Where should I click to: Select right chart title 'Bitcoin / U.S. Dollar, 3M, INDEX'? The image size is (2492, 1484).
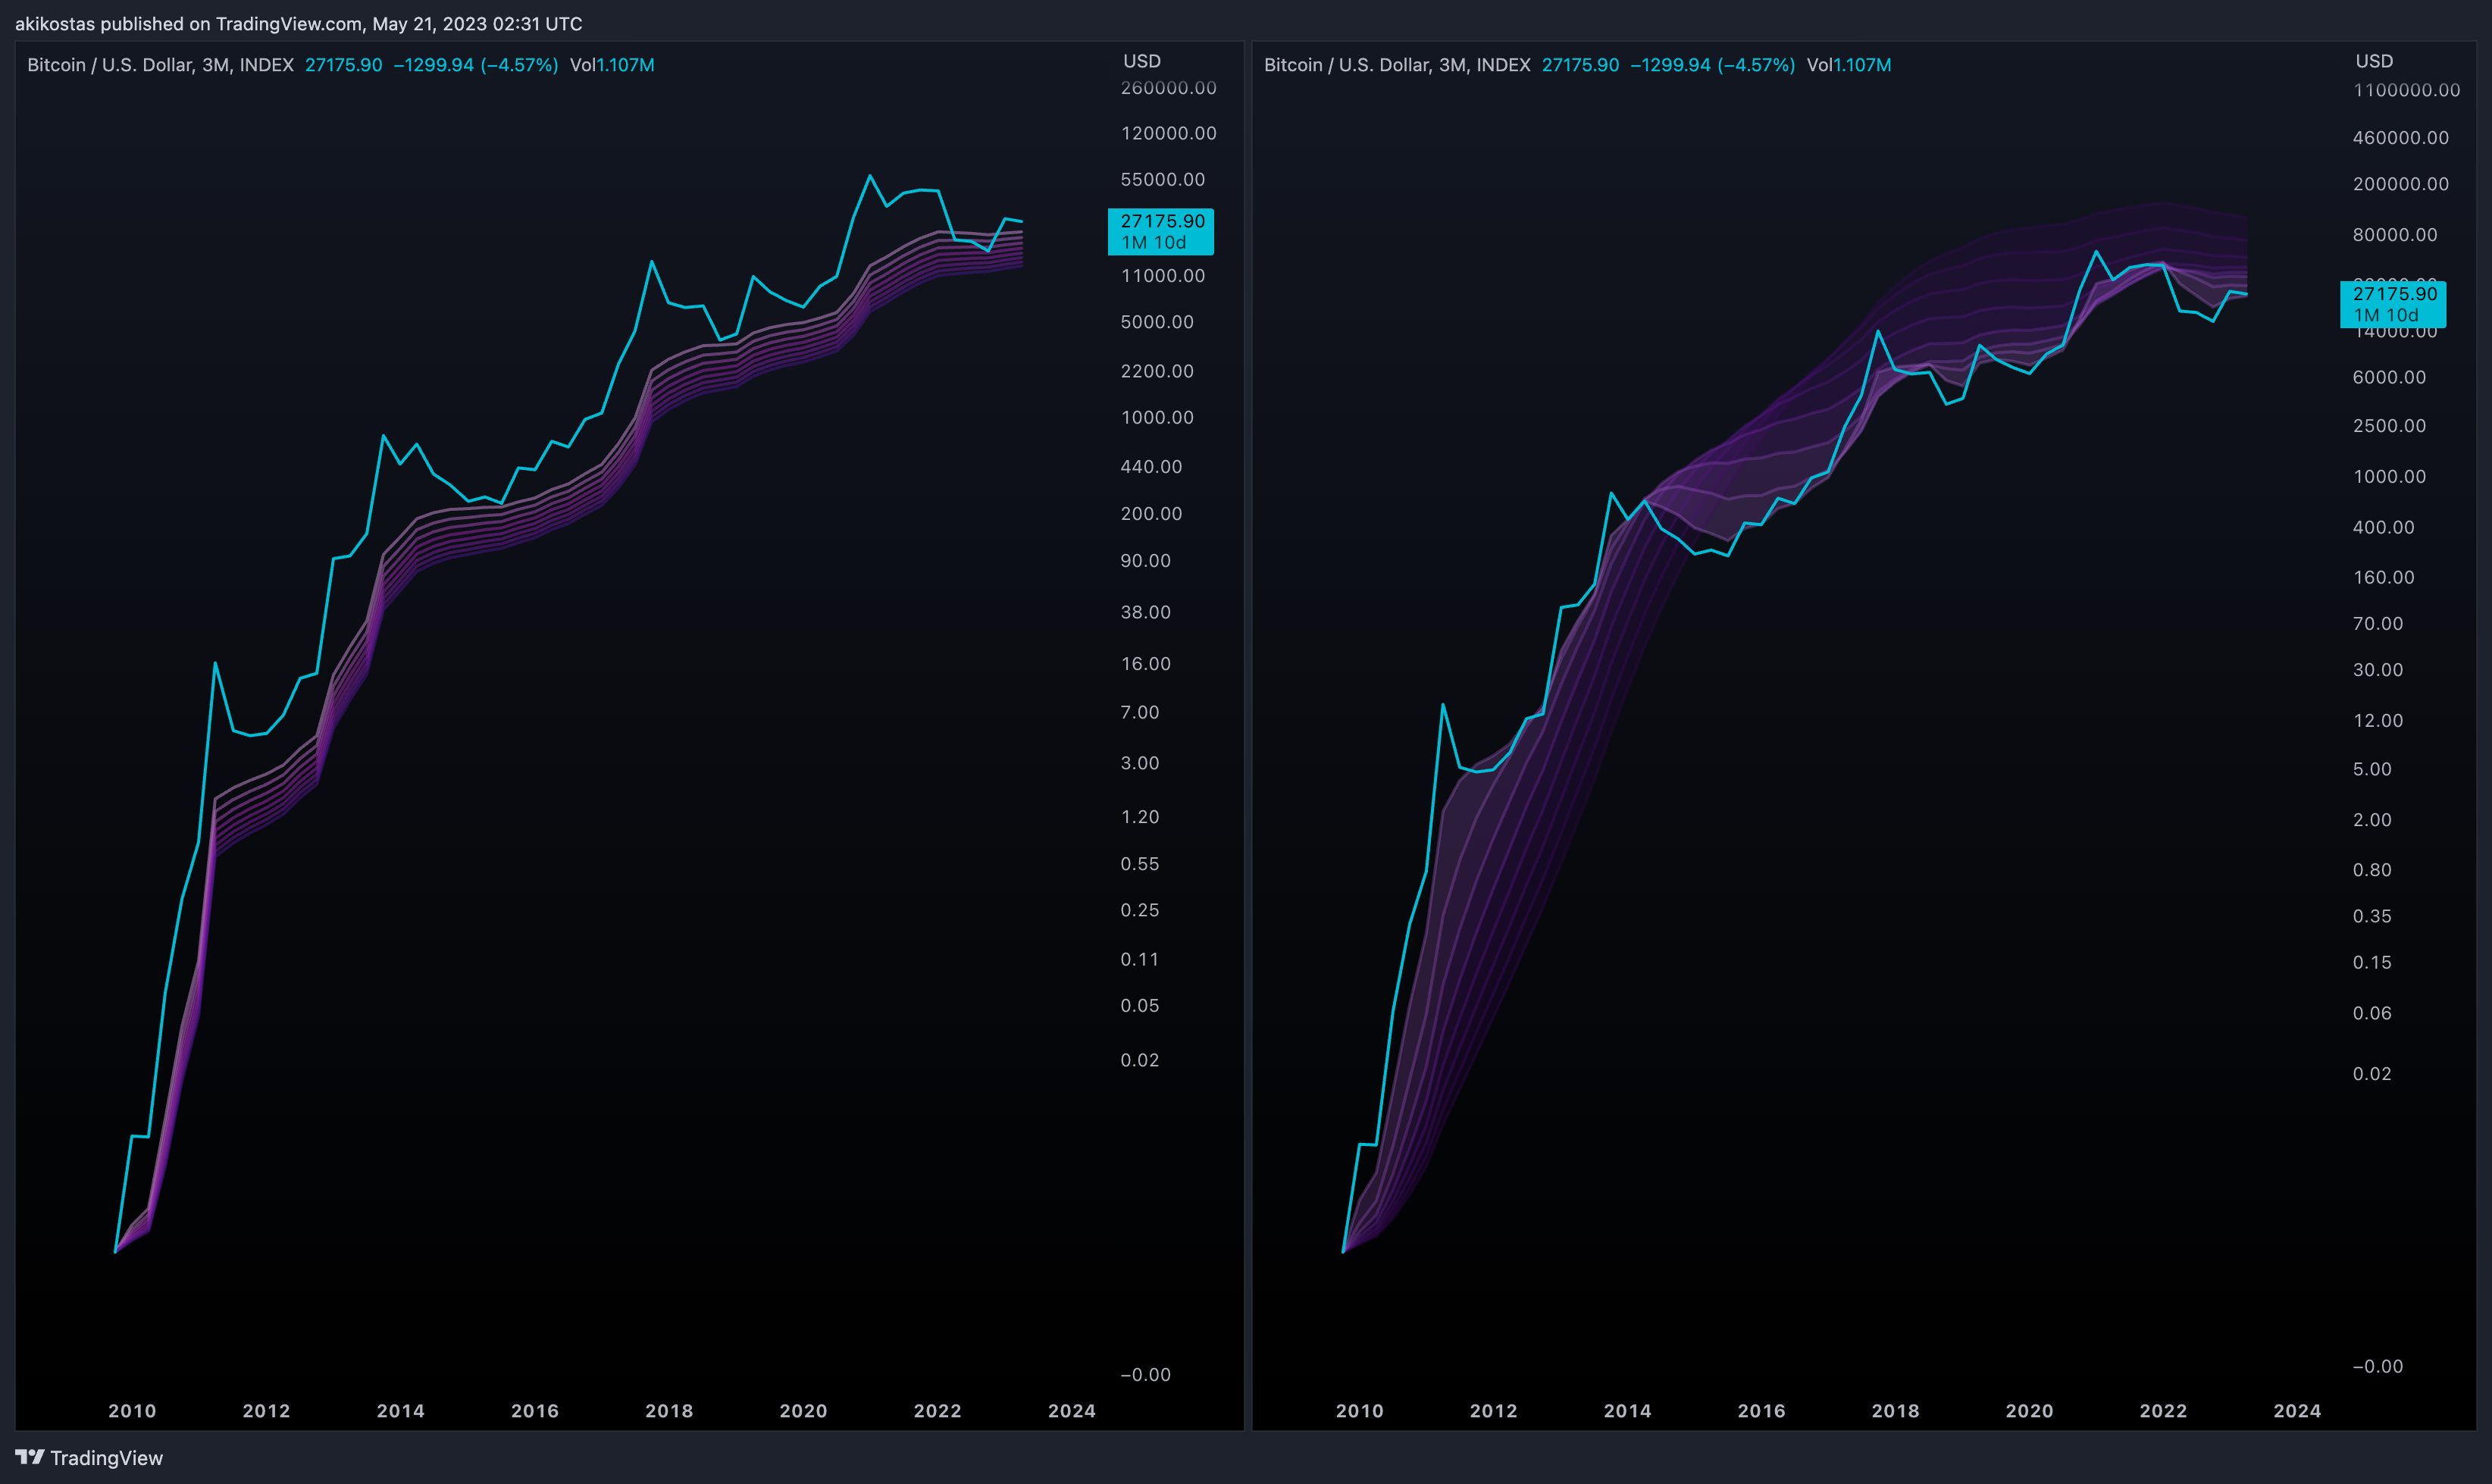click(1397, 65)
